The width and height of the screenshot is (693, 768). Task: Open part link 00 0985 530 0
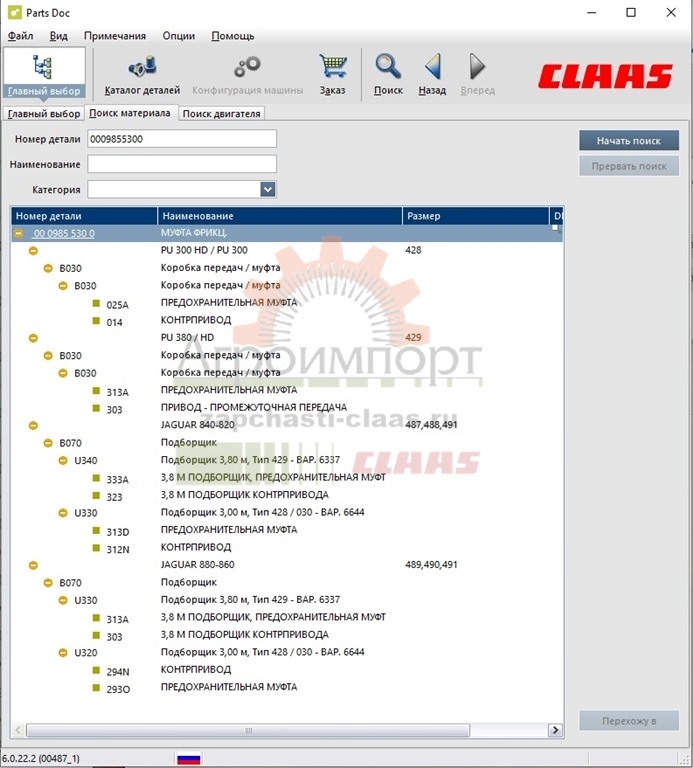64,233
